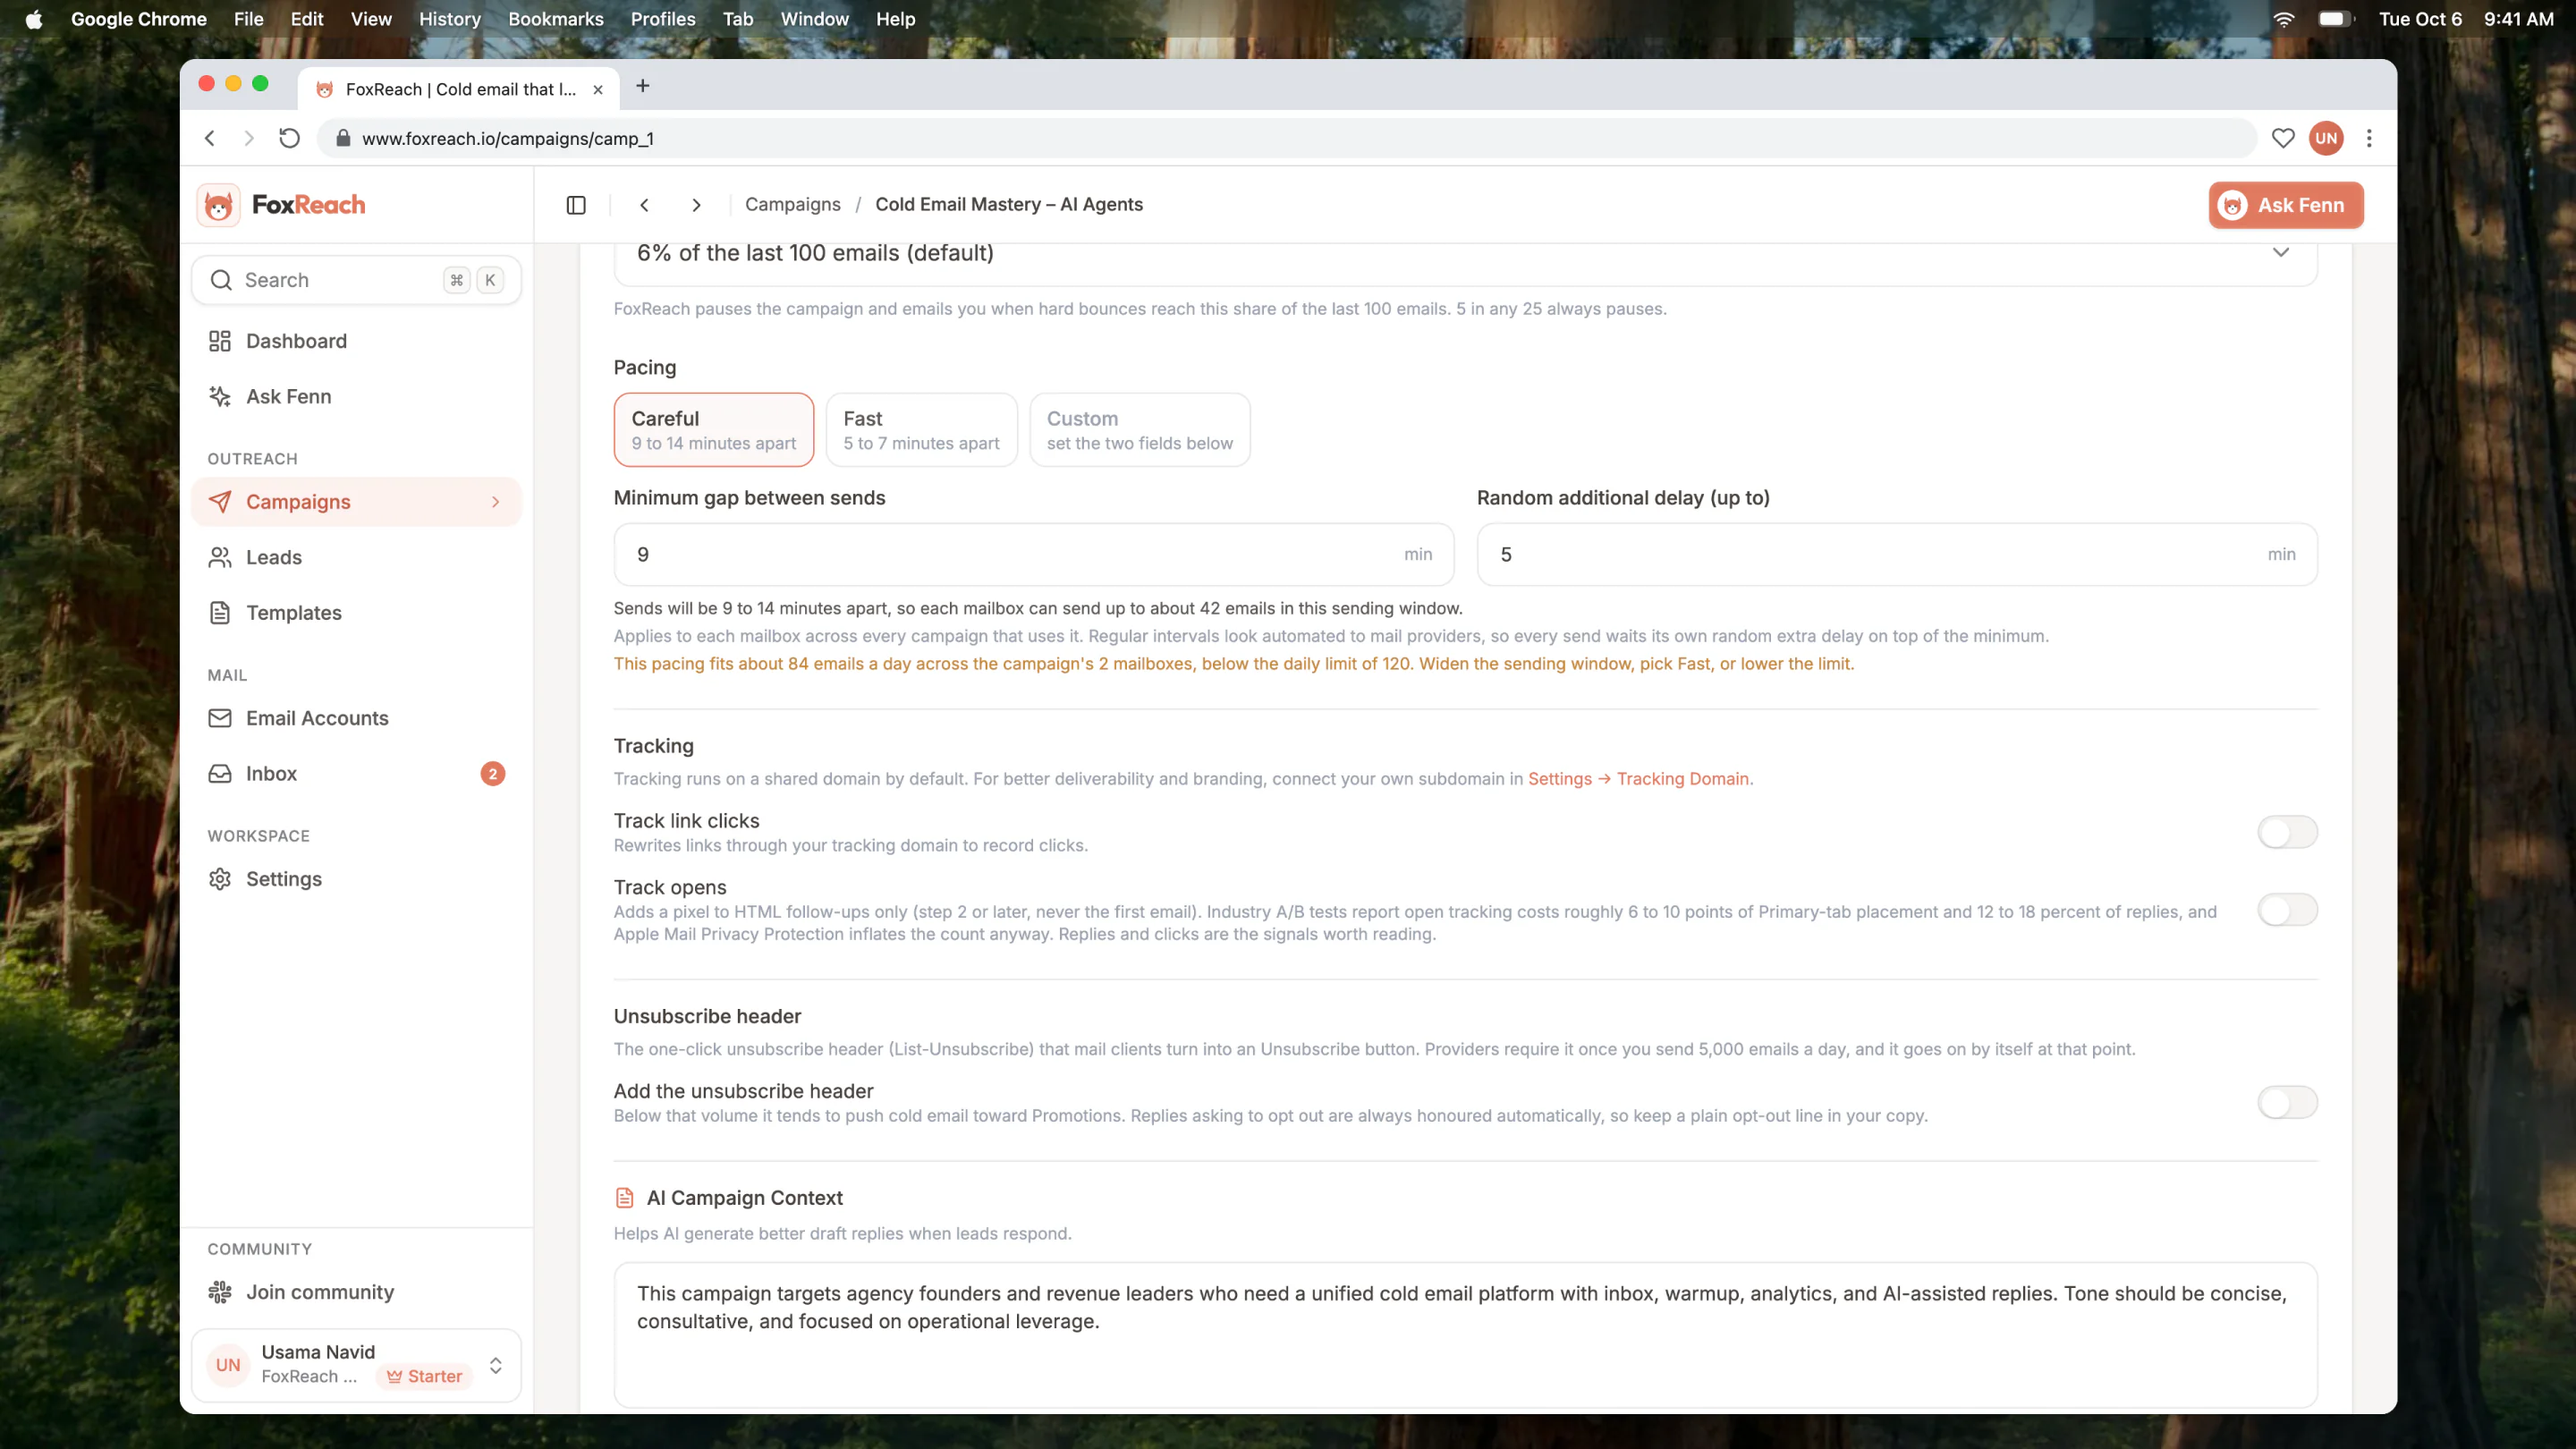Enable Add the unsubscribe header toggle
This screenshot has height=1449, width=2576.
[x=2287, y=1102]
